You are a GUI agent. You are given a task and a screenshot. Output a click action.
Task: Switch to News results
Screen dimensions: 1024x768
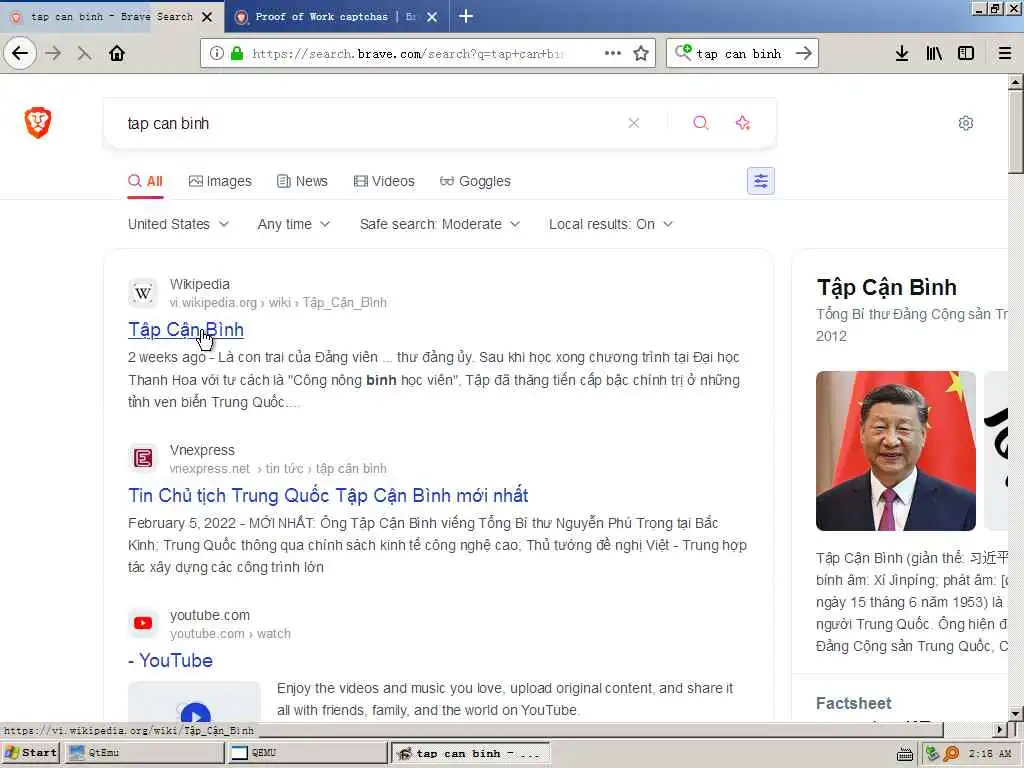coord(302,181)
